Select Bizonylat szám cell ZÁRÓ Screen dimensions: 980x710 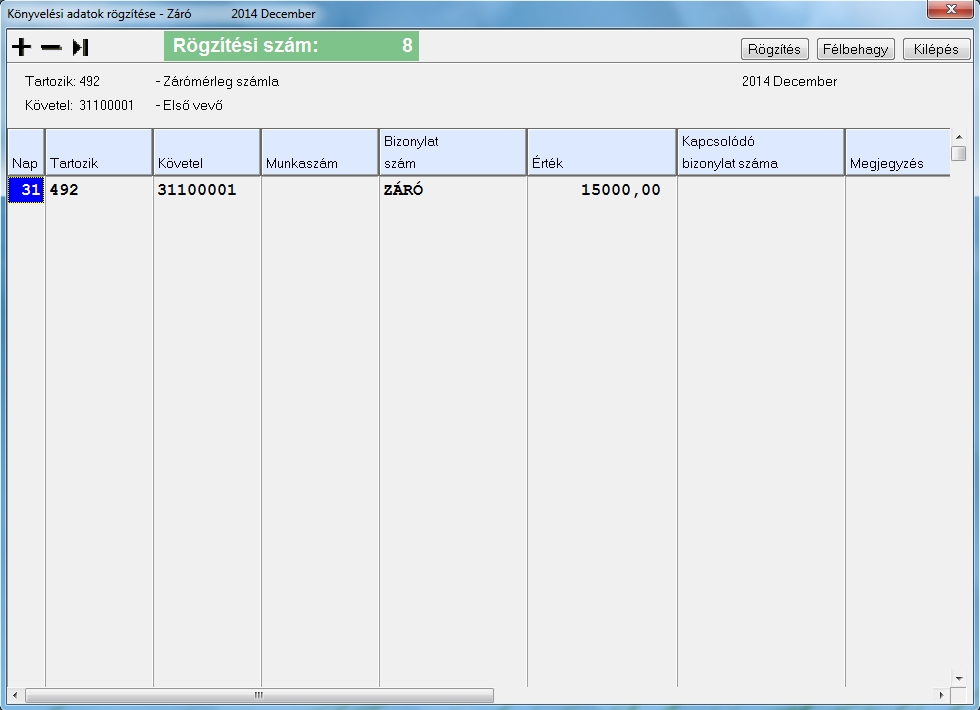(452, 190)
